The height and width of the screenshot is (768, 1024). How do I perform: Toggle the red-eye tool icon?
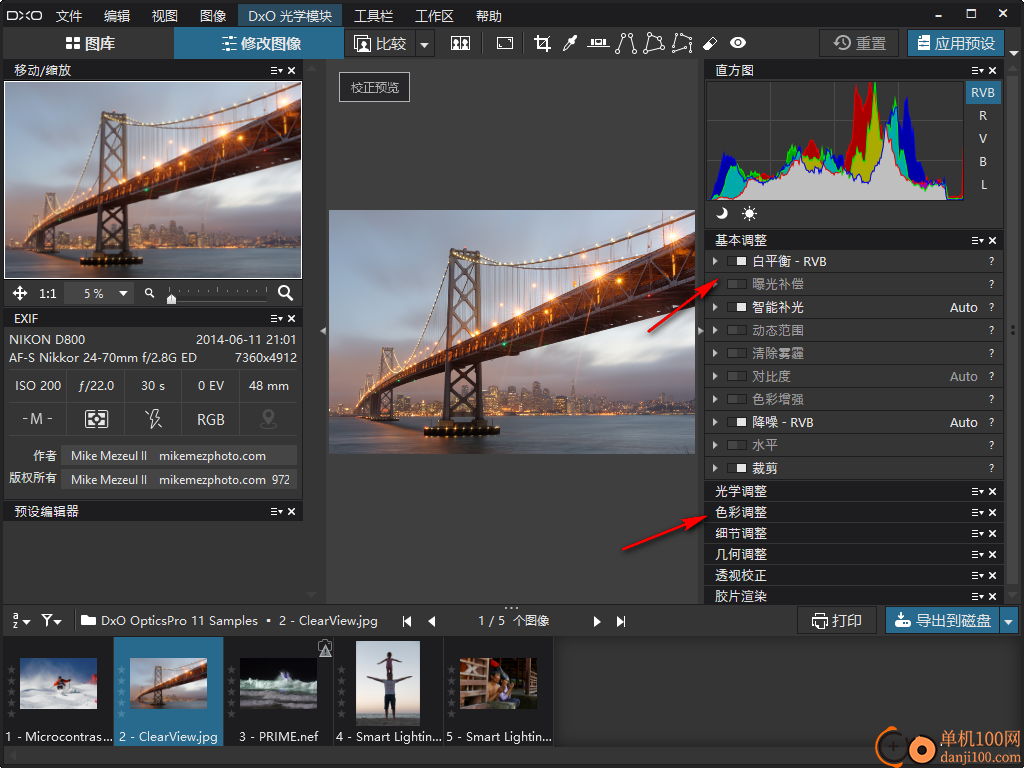point(738,43)
